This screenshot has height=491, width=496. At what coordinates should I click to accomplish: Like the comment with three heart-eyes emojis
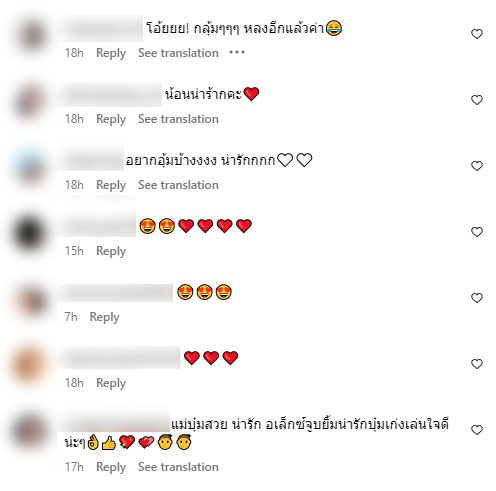coord(477,298)
